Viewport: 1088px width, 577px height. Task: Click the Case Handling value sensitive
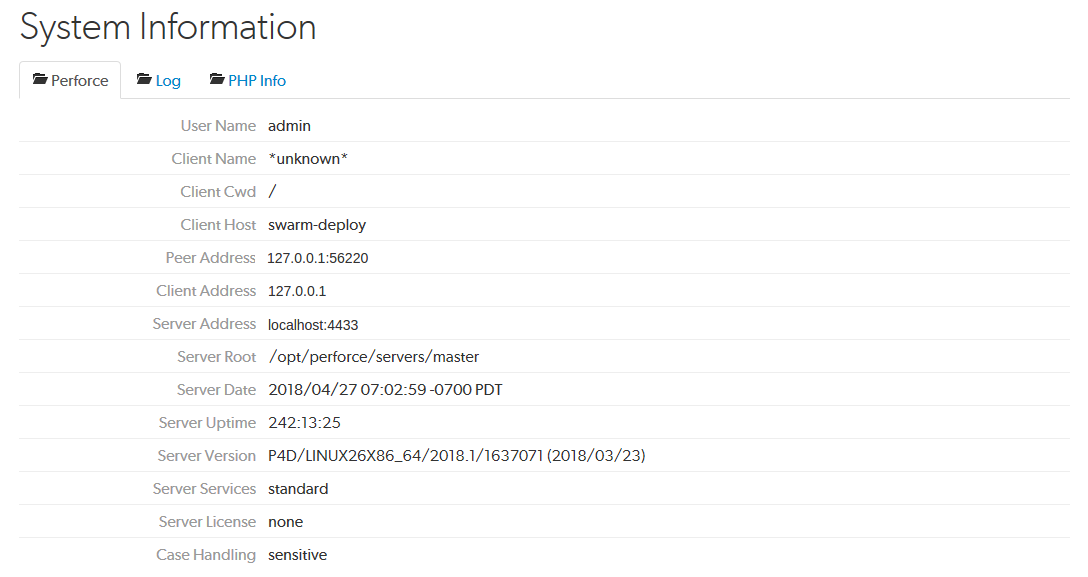point(298,555)
